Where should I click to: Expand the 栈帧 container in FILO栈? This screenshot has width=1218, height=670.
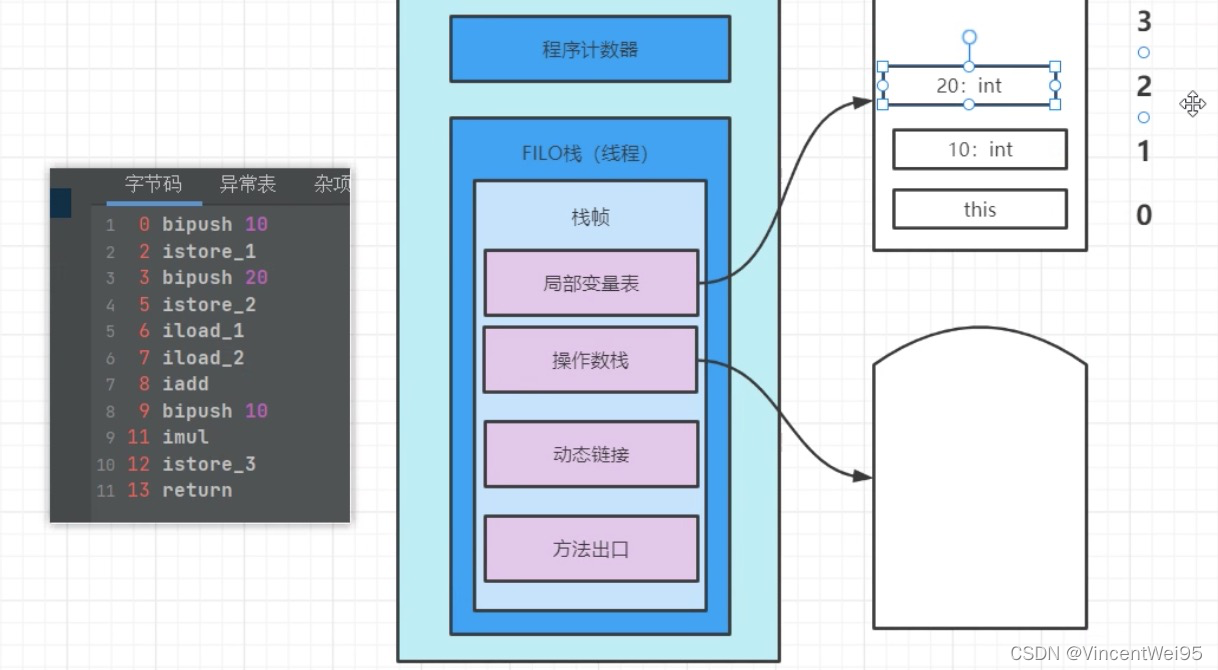(x=590, y=217)
